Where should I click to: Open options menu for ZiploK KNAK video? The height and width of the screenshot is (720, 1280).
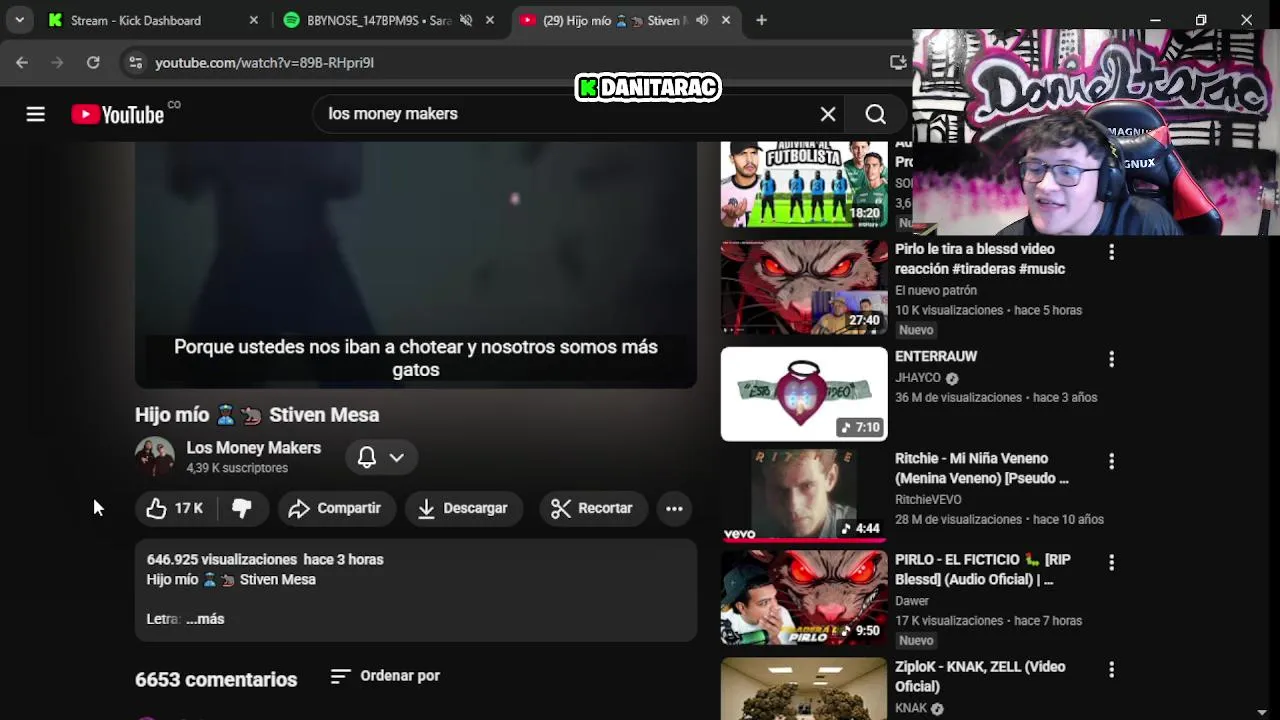coord(1111,670)
